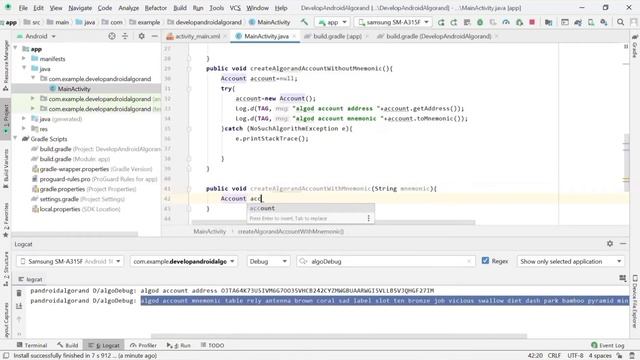This screenshot has height=360, width=640.
Task: Open the VCS menu
Action: point(235,8)
